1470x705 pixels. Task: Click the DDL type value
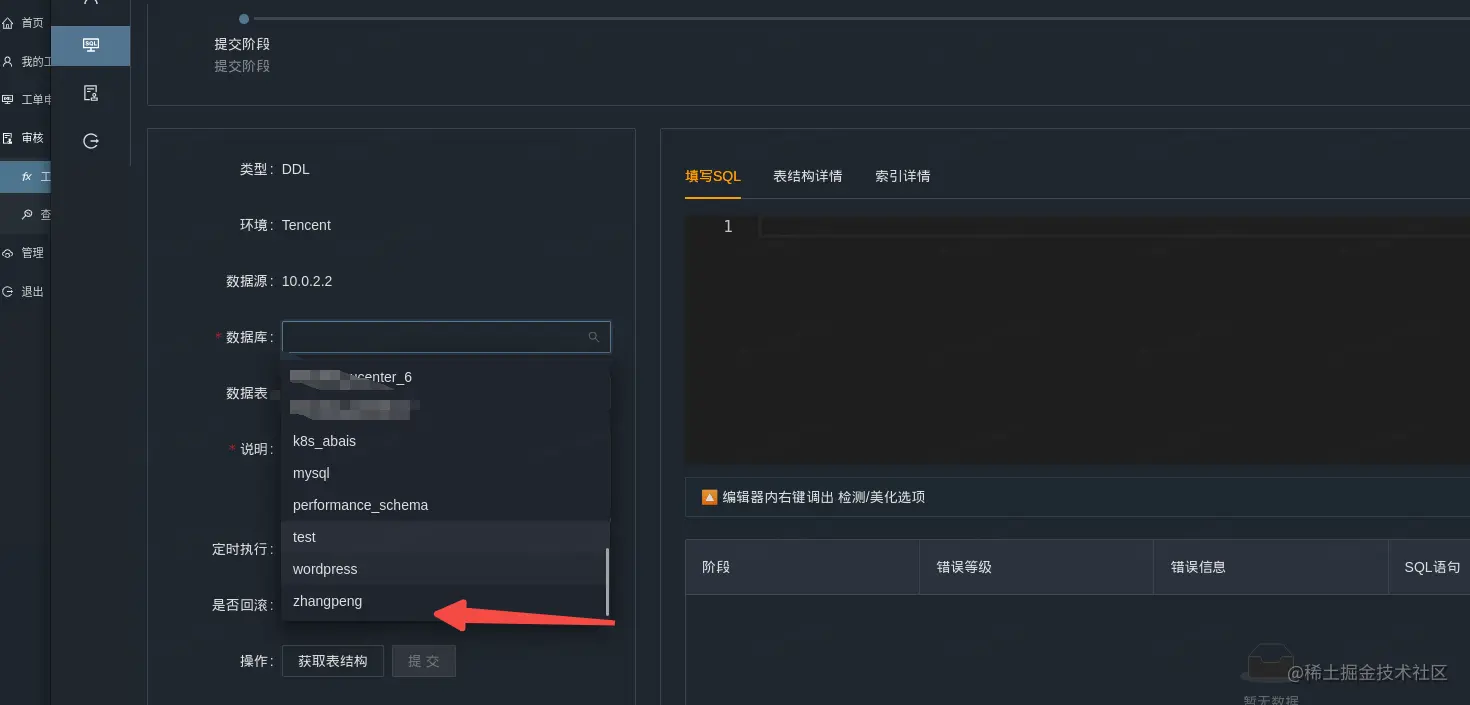(x=296, y=169)
